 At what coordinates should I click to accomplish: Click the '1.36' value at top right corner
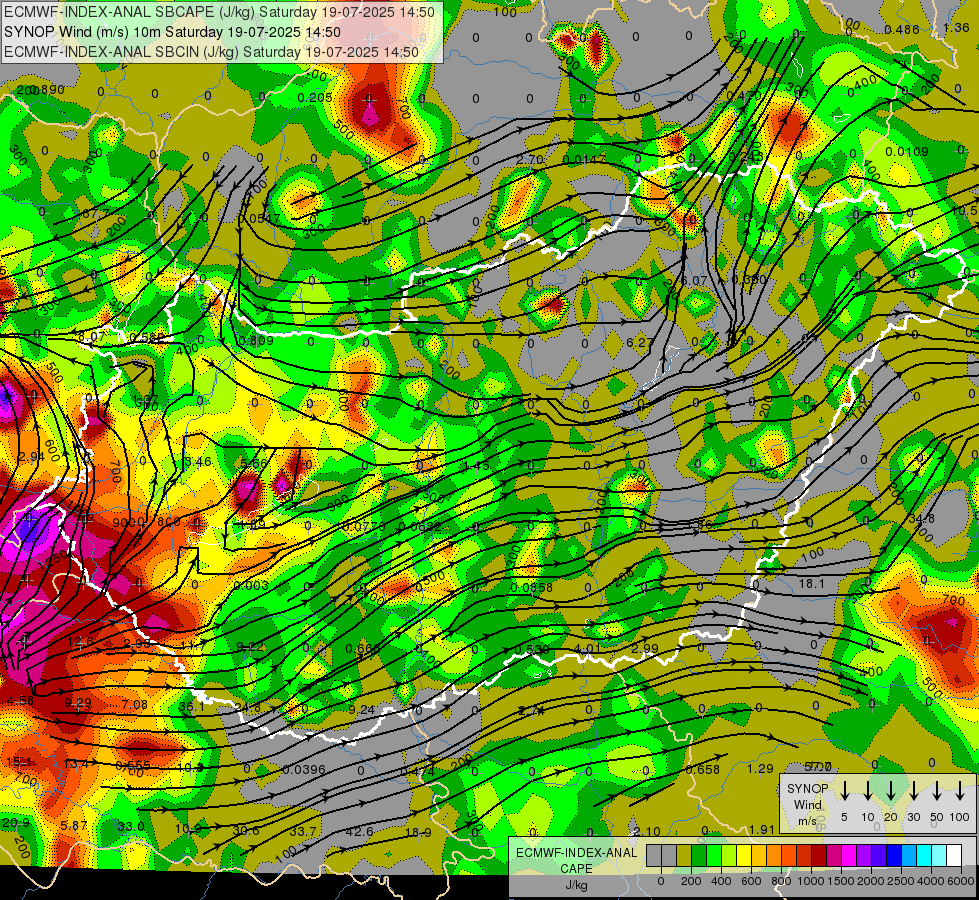(x=956, y=27)
